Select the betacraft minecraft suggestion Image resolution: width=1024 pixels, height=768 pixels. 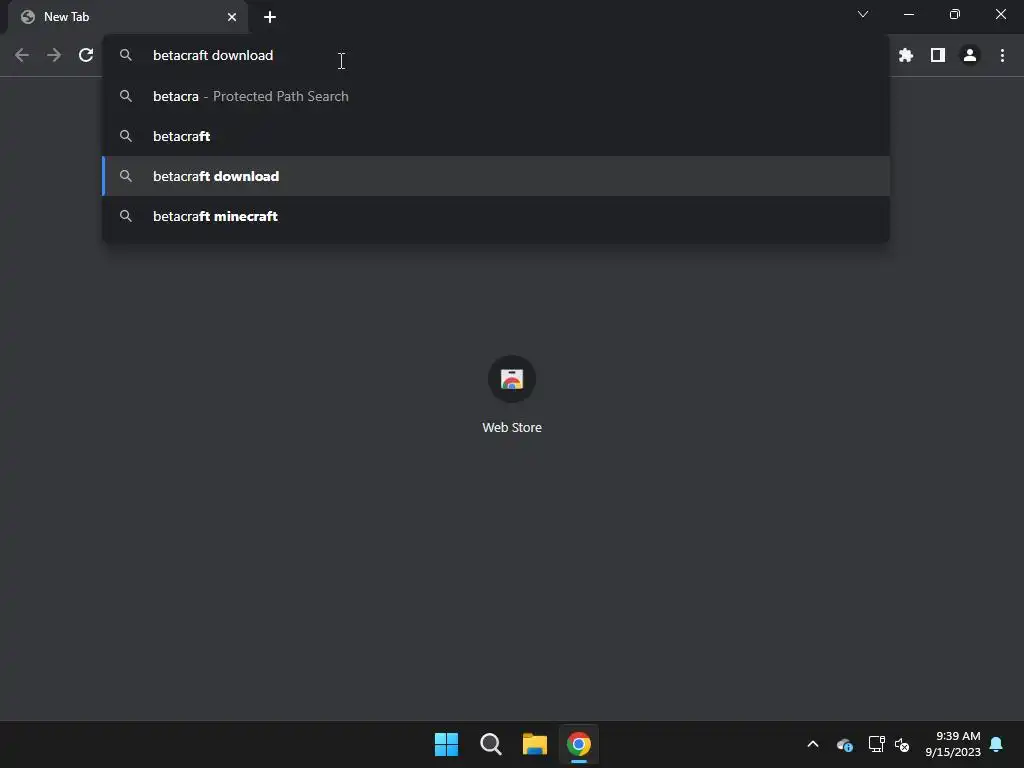[496, 216]
